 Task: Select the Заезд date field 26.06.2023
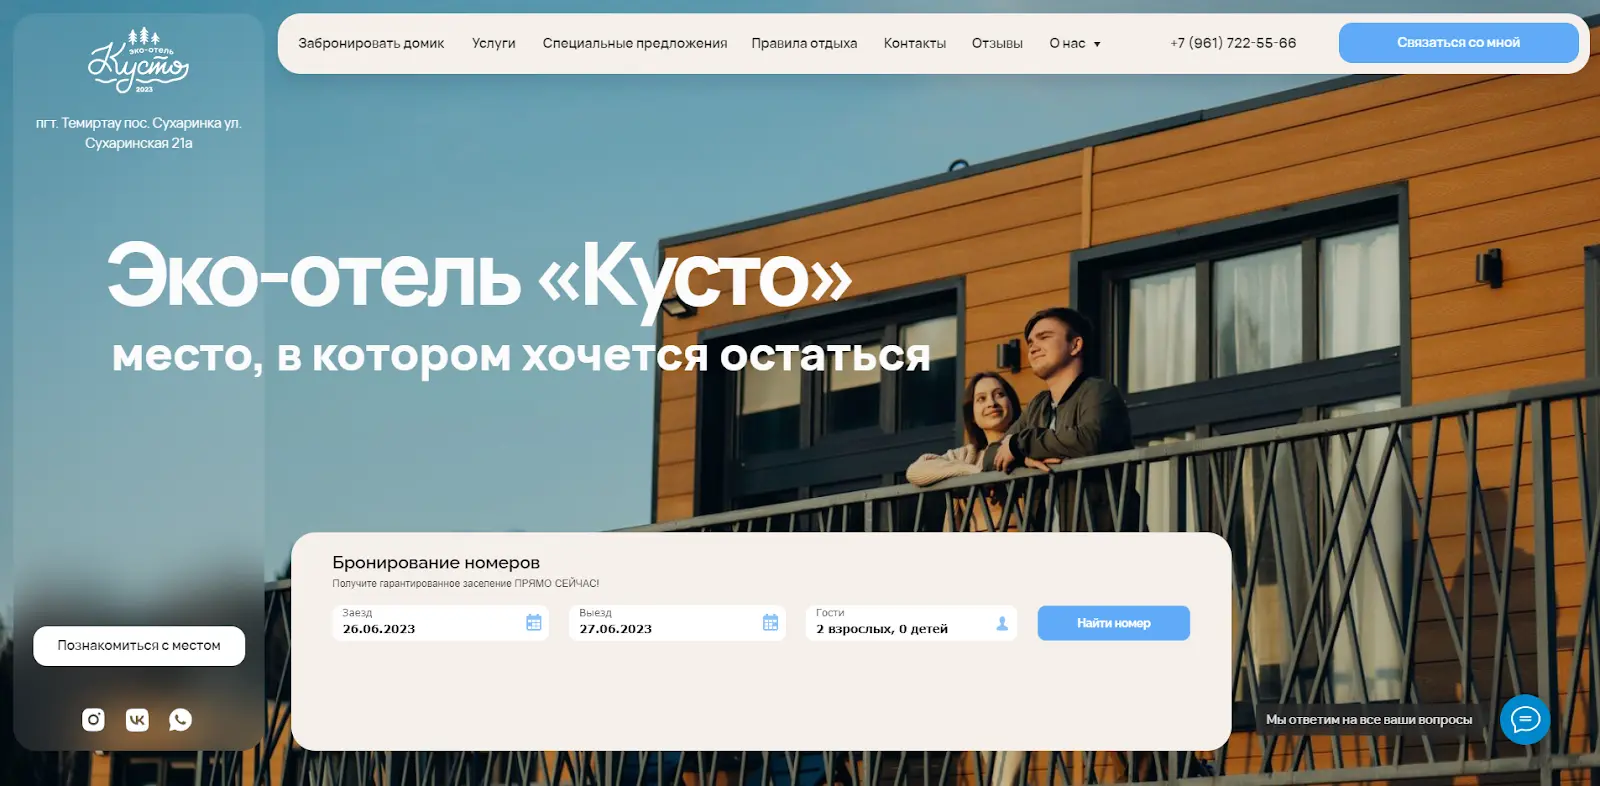[440, 623]
